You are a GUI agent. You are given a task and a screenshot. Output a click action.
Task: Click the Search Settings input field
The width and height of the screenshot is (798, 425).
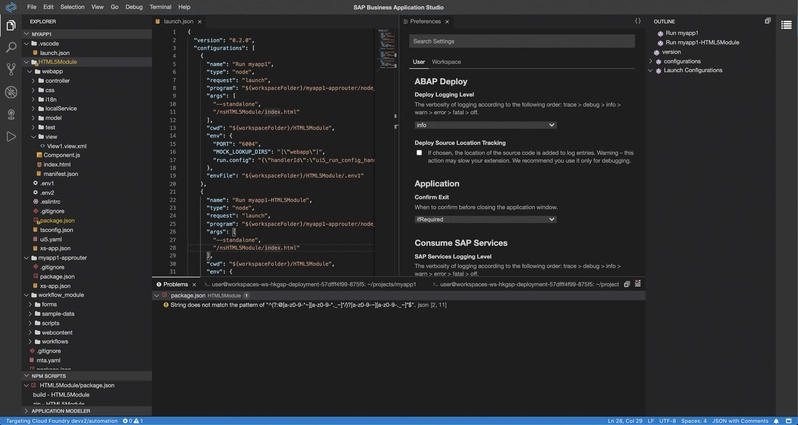pyautogui.click(x=522, y=41)
